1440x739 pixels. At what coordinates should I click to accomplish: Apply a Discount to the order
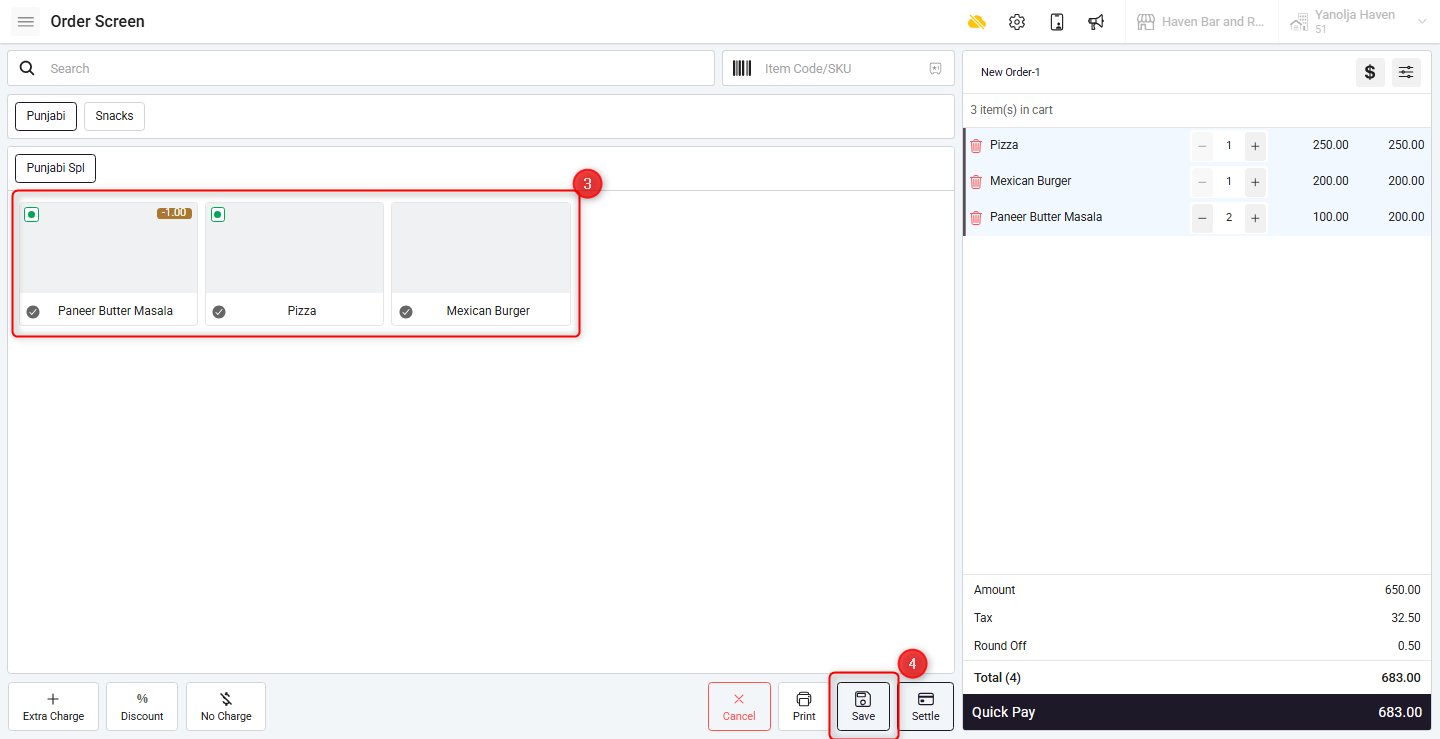pyautogui.click(x=142, y=707)
